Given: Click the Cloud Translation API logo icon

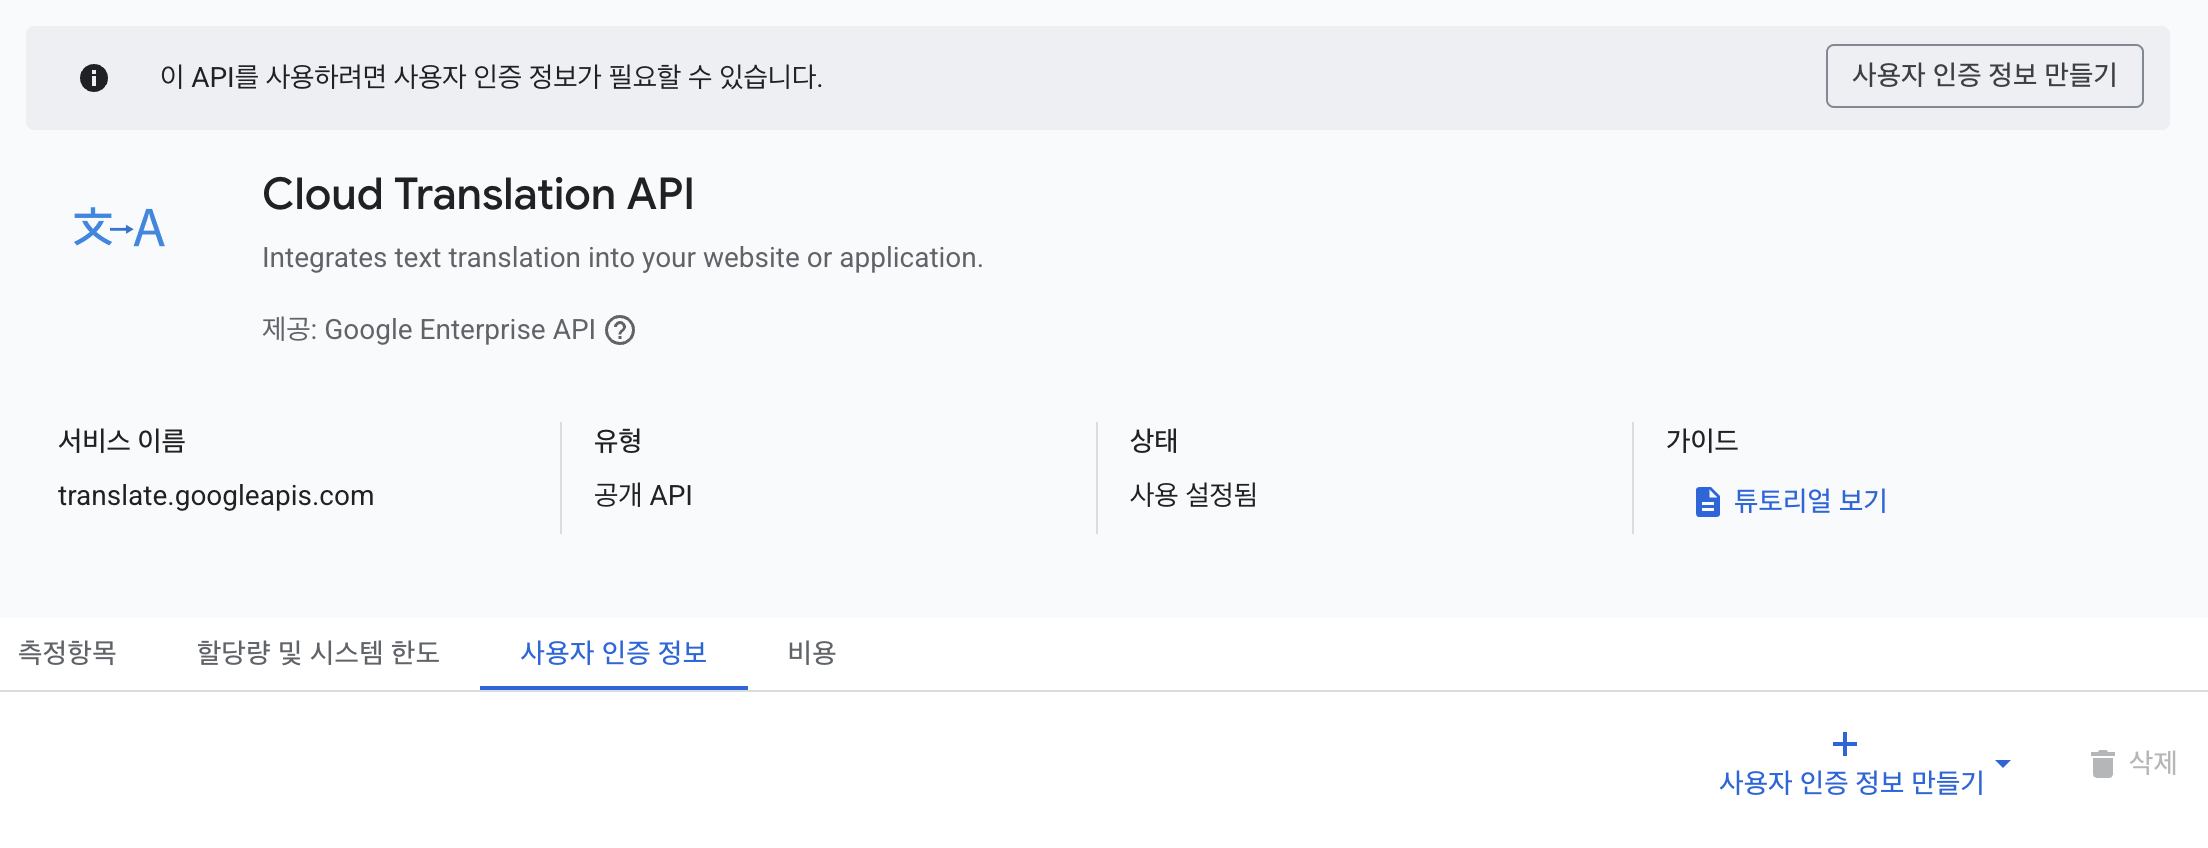Looking at the screenshot, I should 119,228.
